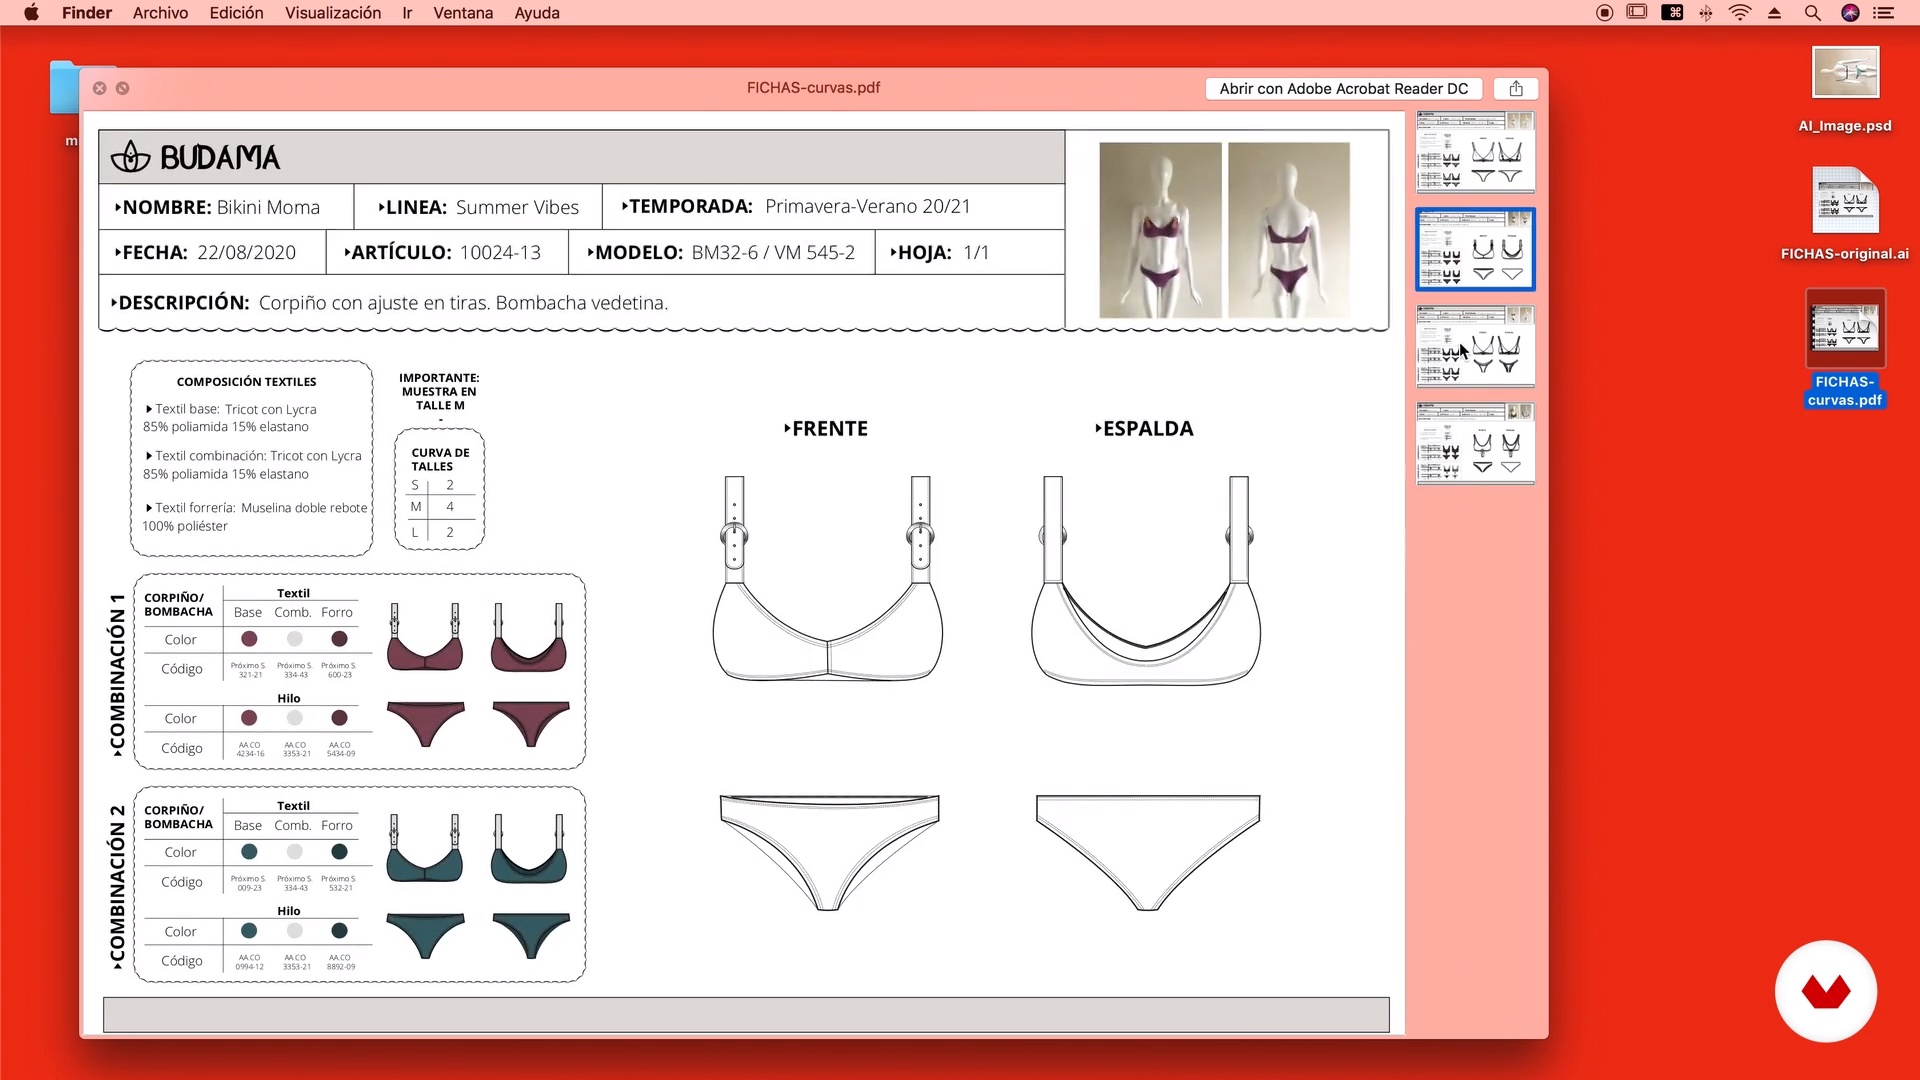Image resolution: width=1920 pixels, height=1080 pixels.
Task: Click Combinación 2 Textil Base color swatch
Action: 249,852
